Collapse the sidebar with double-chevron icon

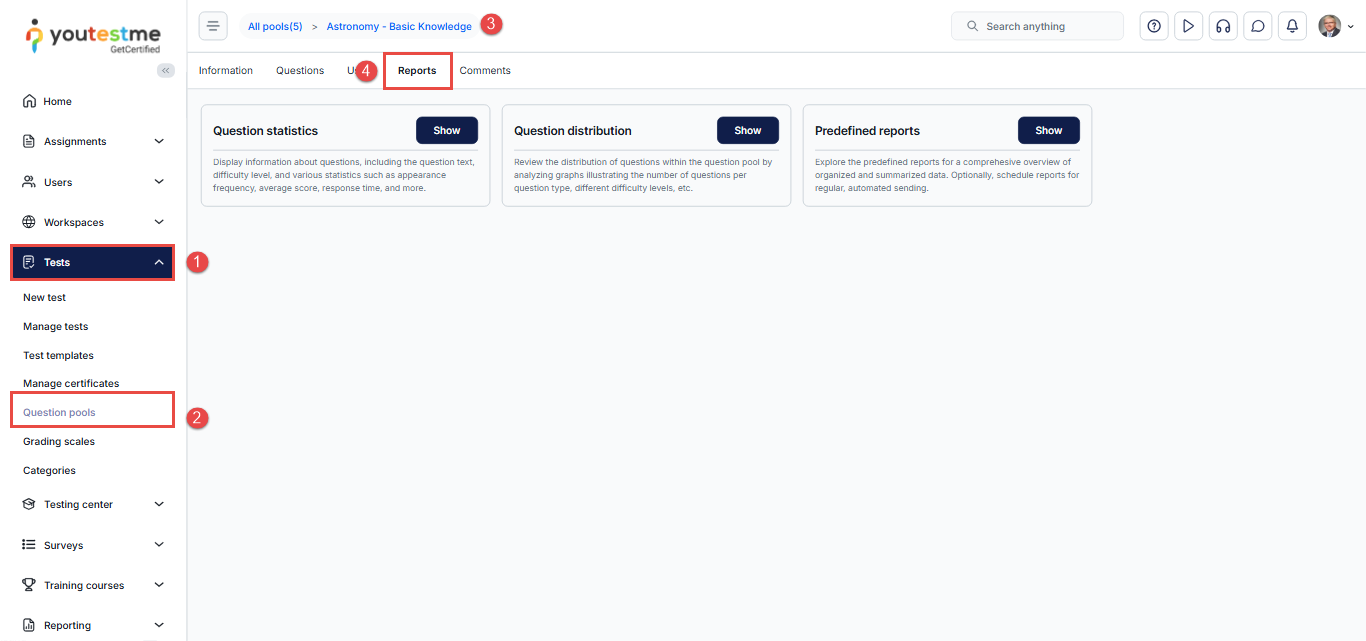[x=166, y=70]
